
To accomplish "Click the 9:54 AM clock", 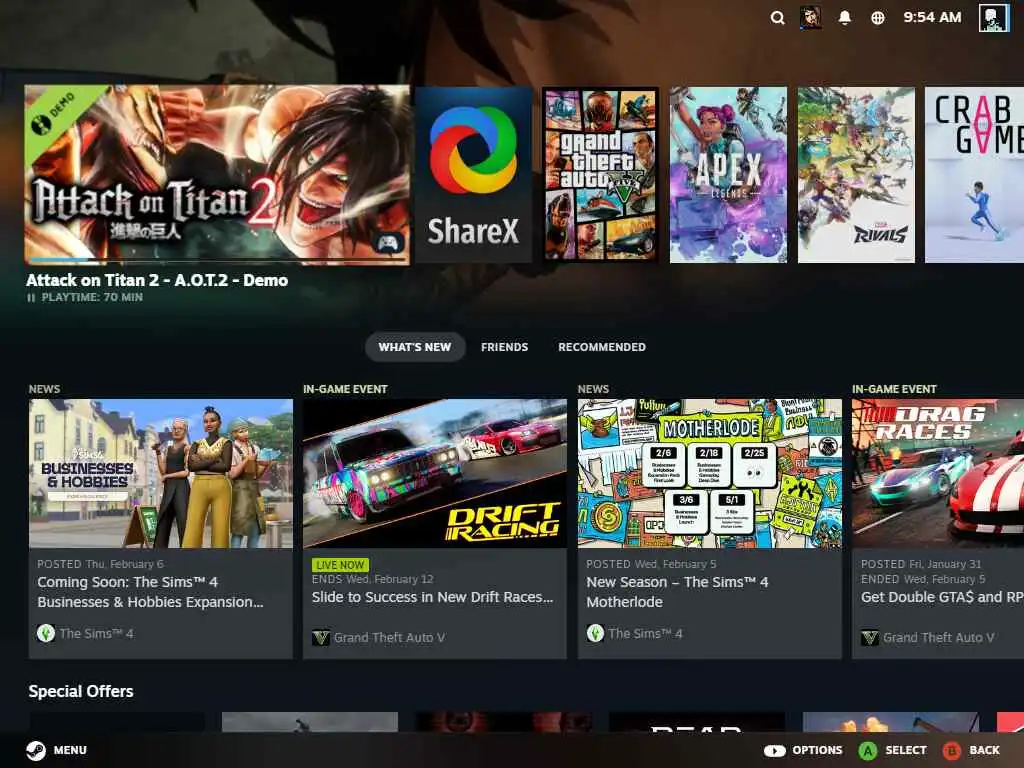I will (x=932, y=18).
